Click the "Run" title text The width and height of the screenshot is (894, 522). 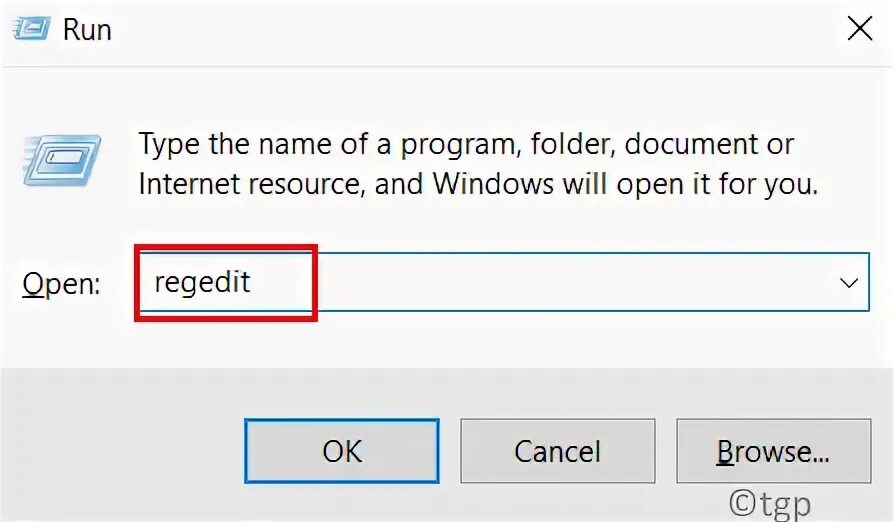click(x=87, y=29)
